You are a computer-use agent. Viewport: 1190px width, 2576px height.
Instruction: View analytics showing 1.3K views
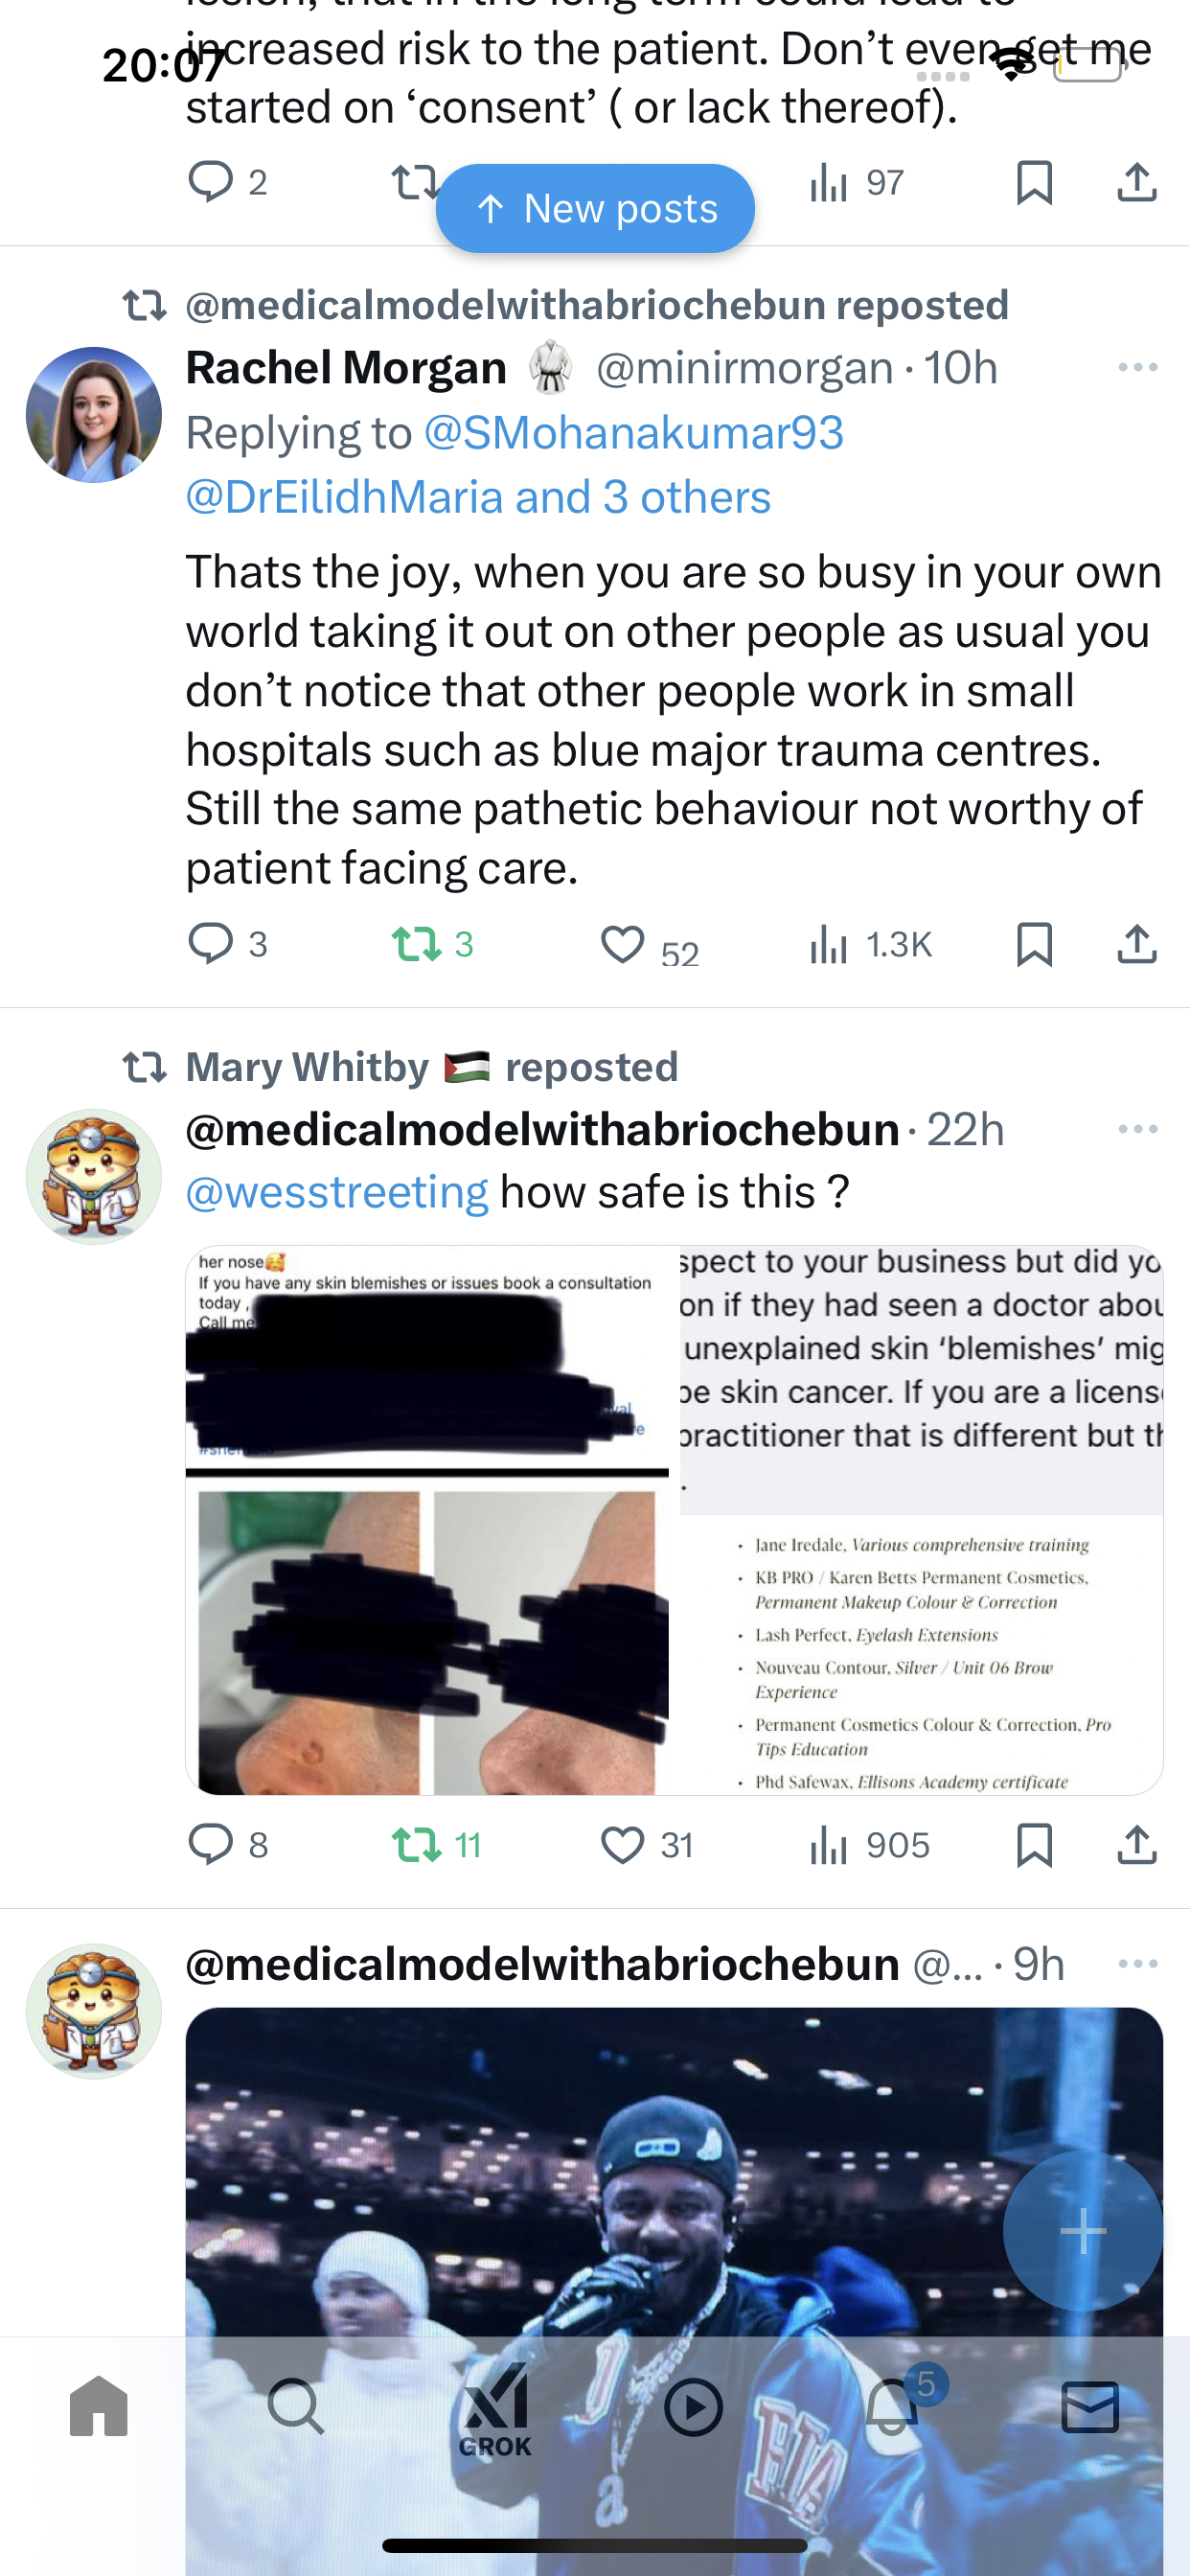870,944
